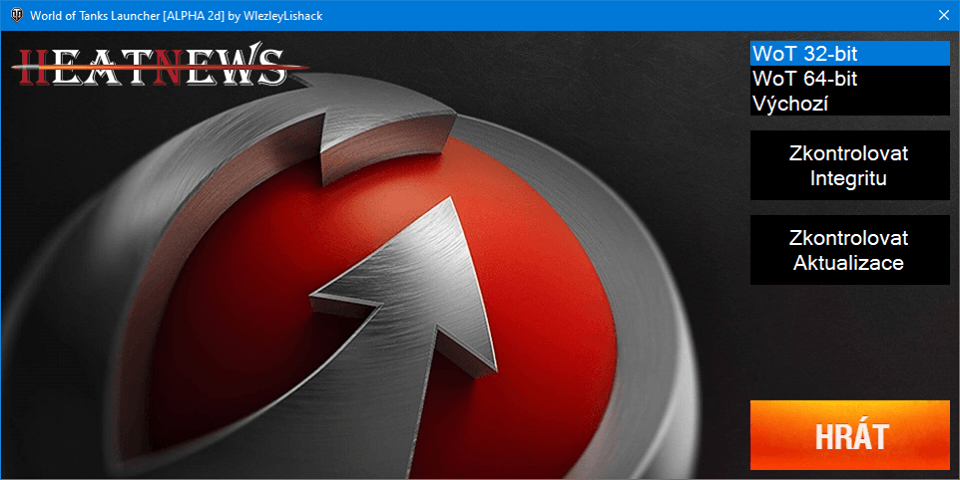Click the World of Tanks title bar icon
Screen dimensions: 960x480
[17, 15]
